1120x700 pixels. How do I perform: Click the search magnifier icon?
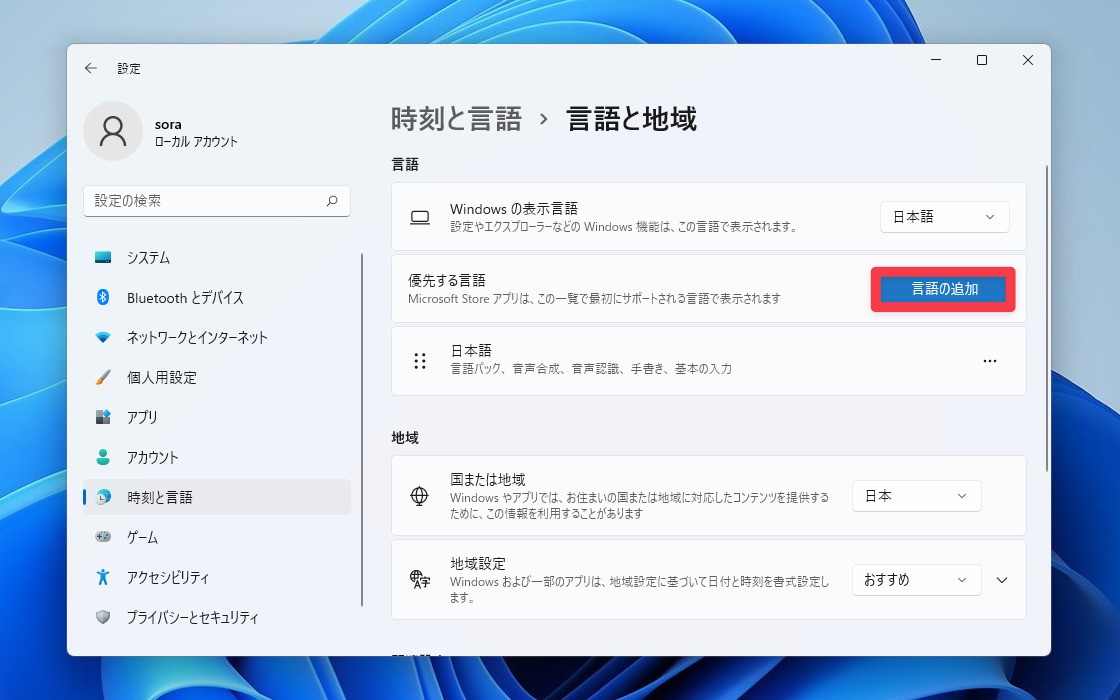click(x=332, y=201)
